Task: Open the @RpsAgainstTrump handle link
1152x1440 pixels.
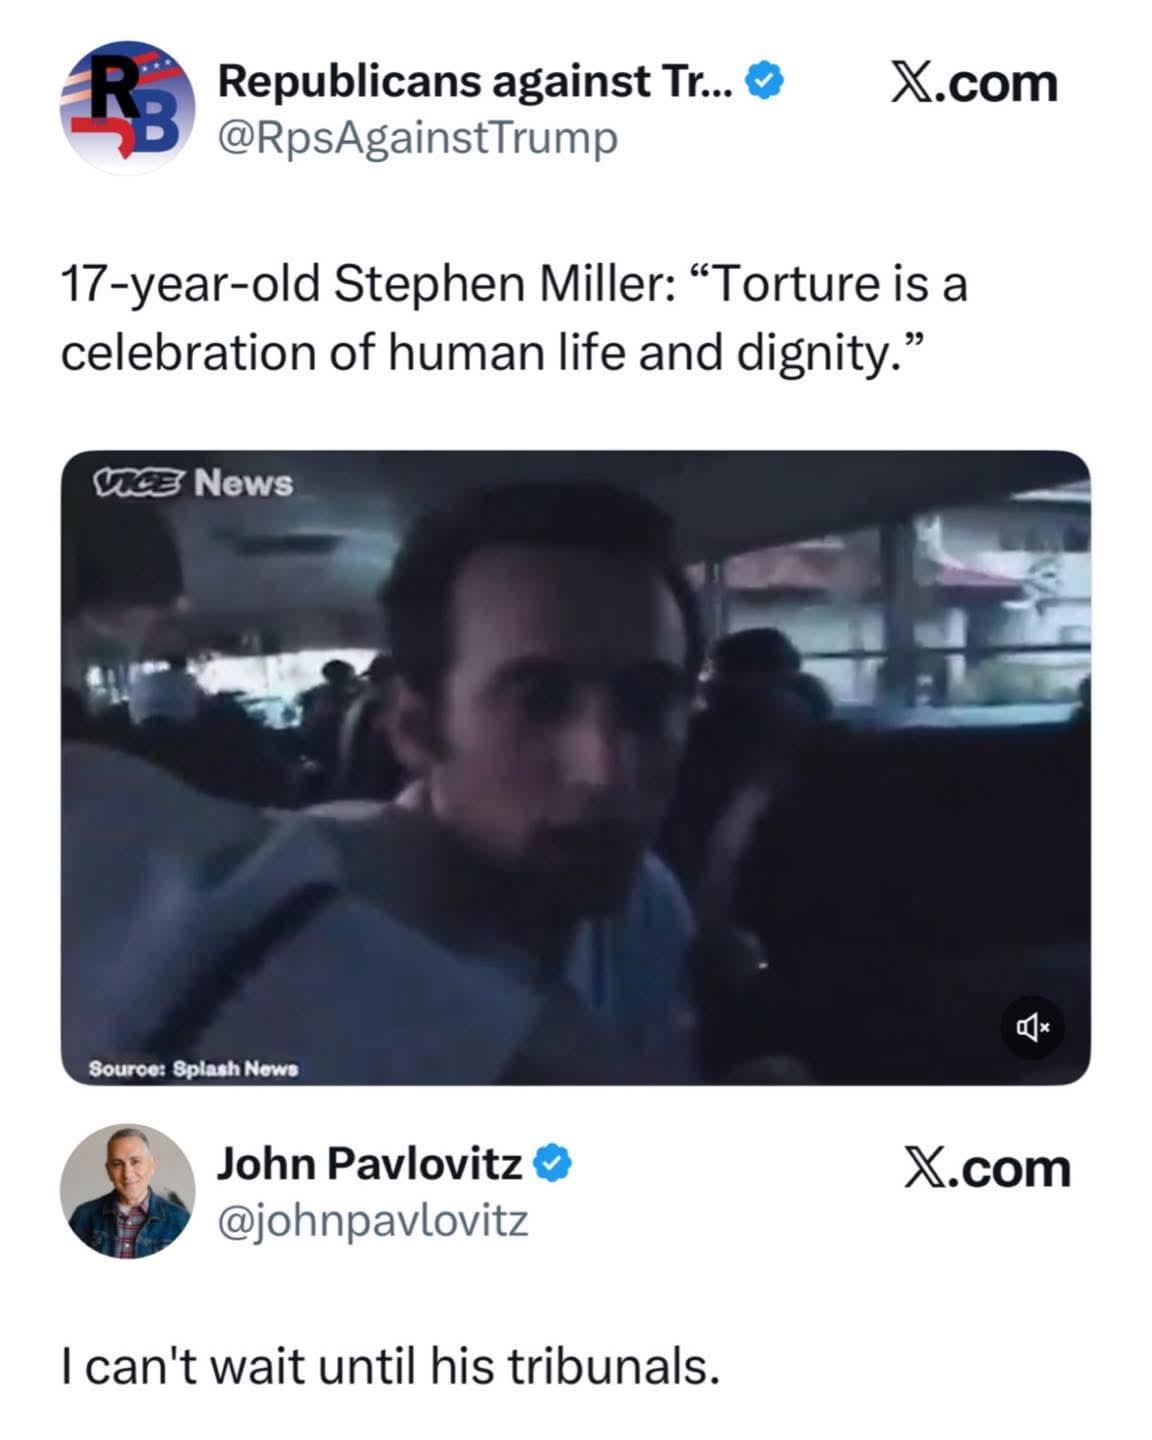Action: click(418, 138)
